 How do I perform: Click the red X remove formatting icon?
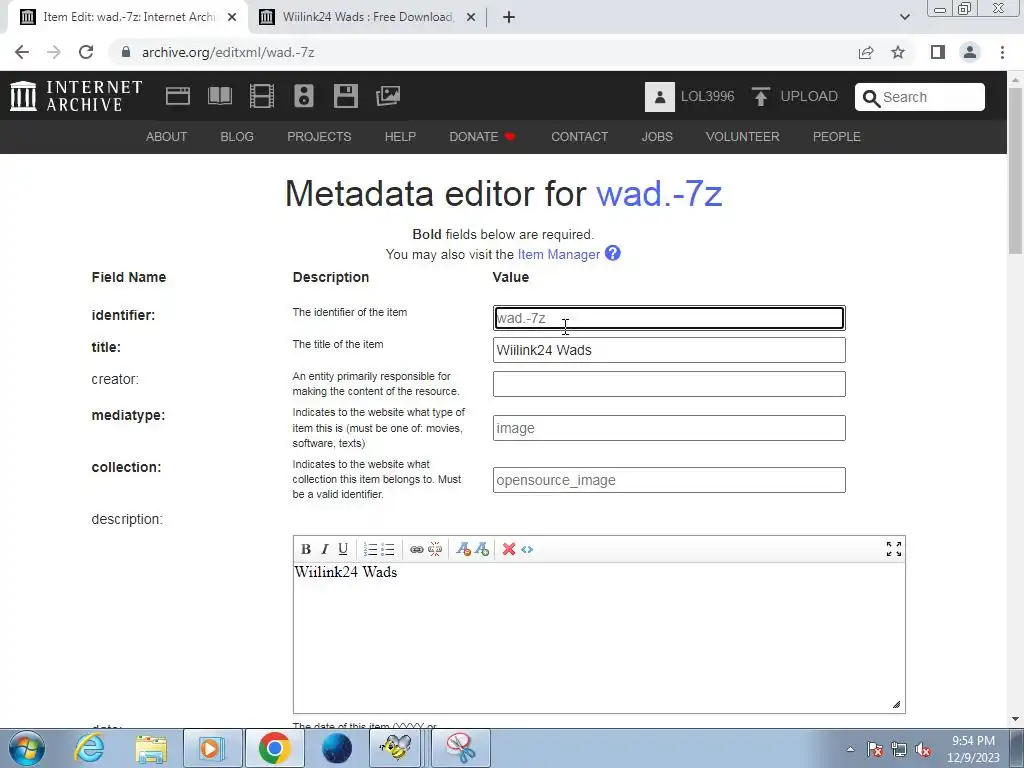[x=509, y=549]
